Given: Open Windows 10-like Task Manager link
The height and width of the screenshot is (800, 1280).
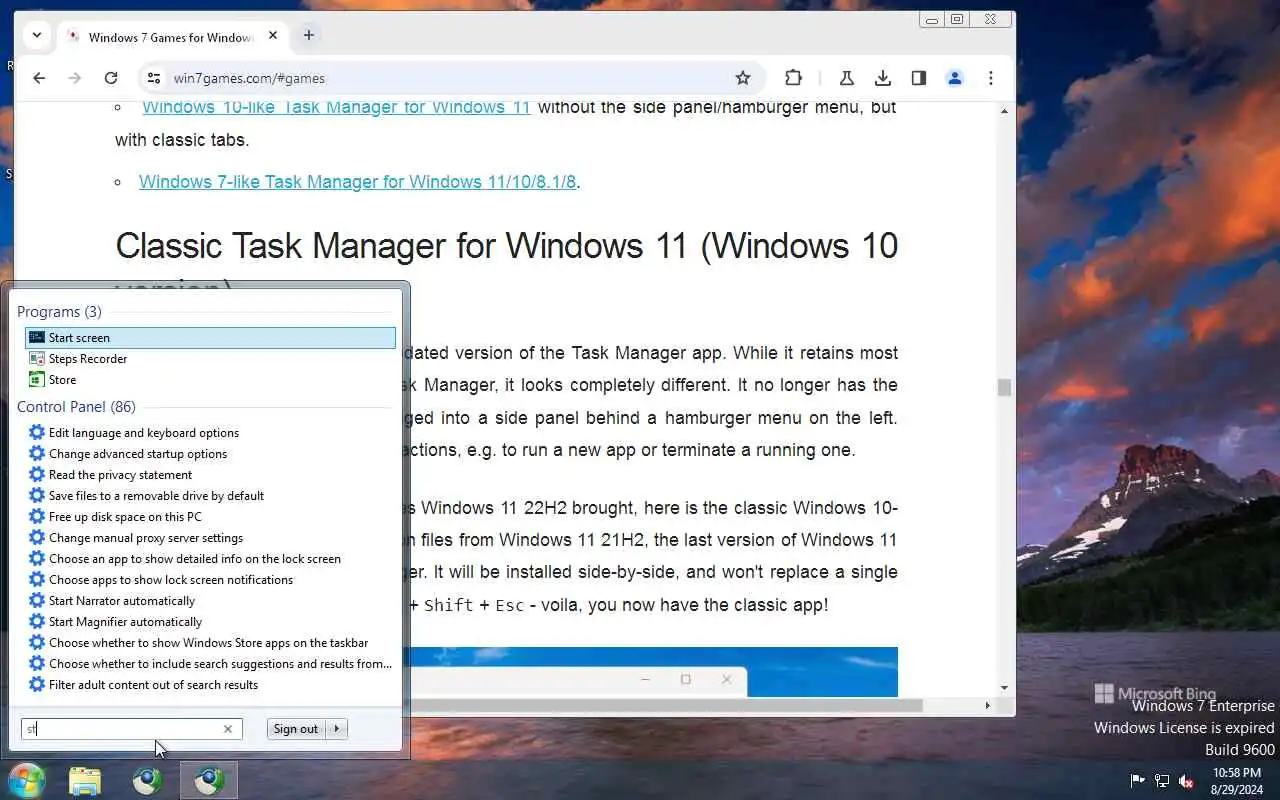Looking at the screenshot, I should (336, 107).
